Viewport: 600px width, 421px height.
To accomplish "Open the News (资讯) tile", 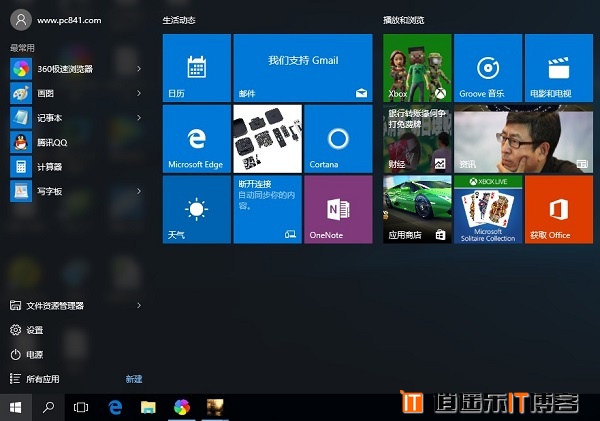I will pyautogui.click(x=523, y=139).
